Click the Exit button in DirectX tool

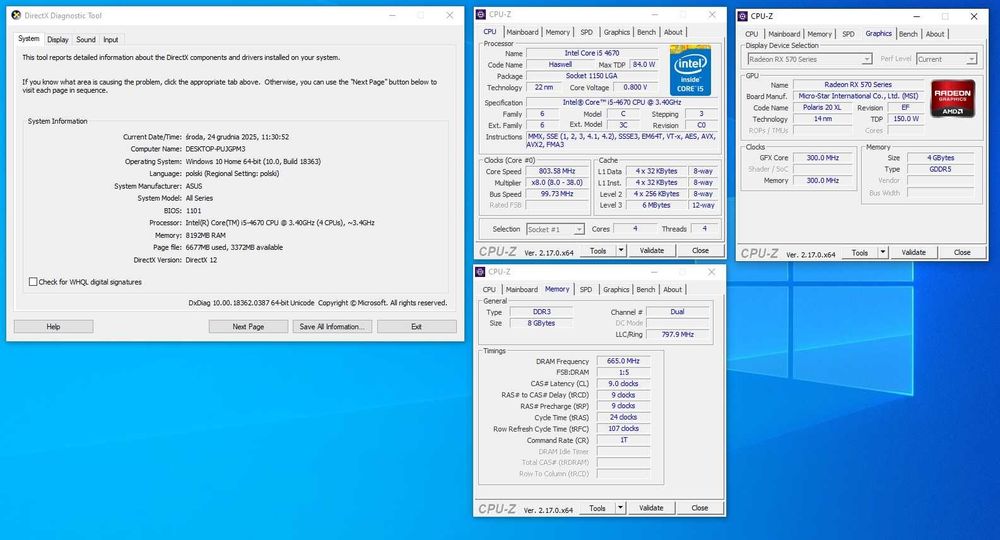click(416, 326)
